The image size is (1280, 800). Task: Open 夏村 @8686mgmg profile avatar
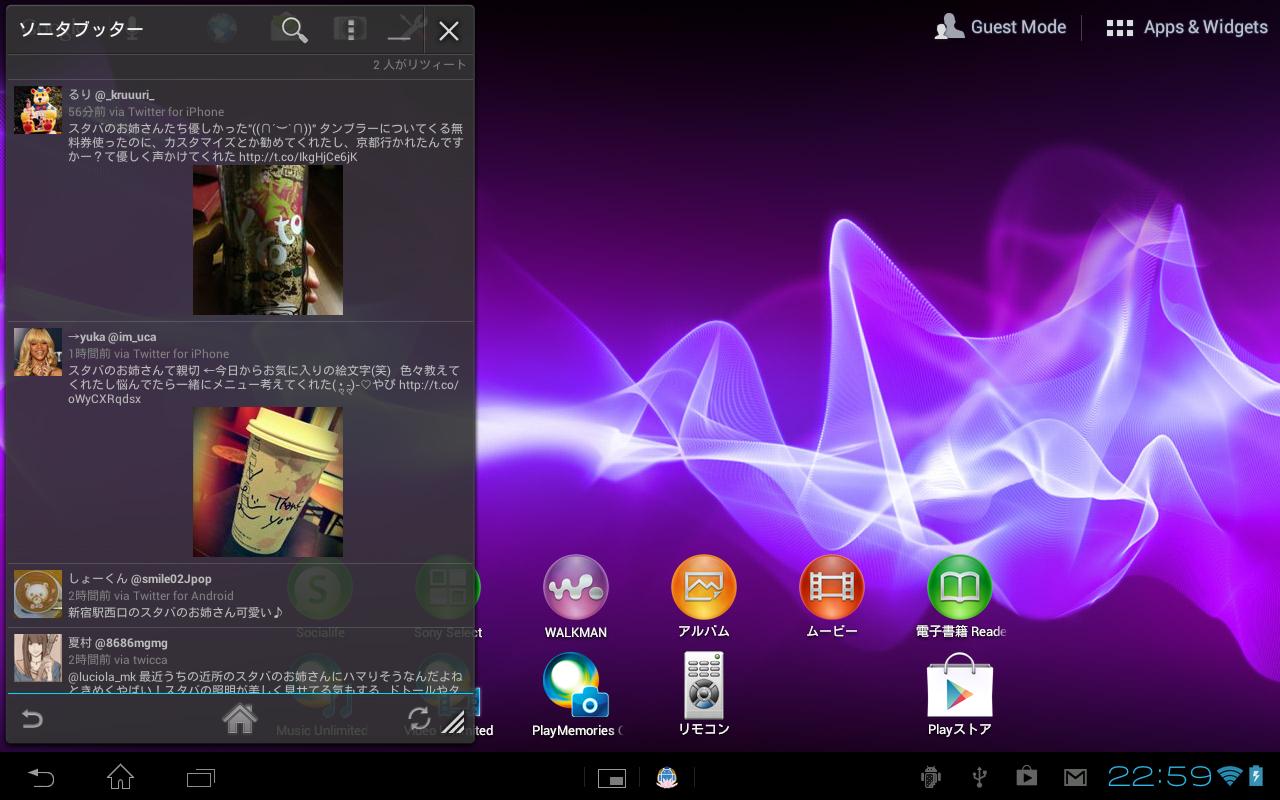[38, 658]
